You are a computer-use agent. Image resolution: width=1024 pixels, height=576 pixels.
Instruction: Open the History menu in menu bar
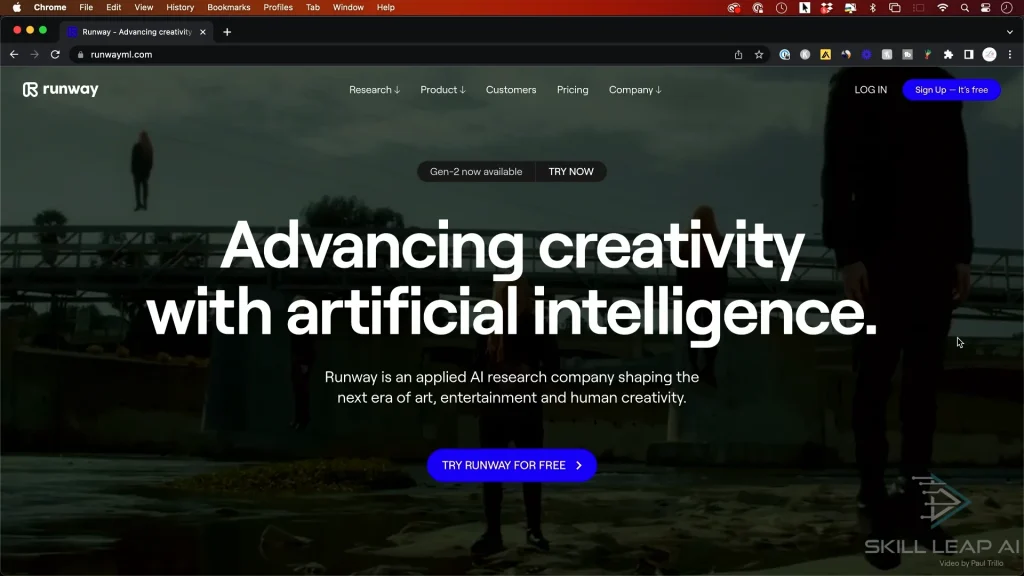tap(180, 7)
